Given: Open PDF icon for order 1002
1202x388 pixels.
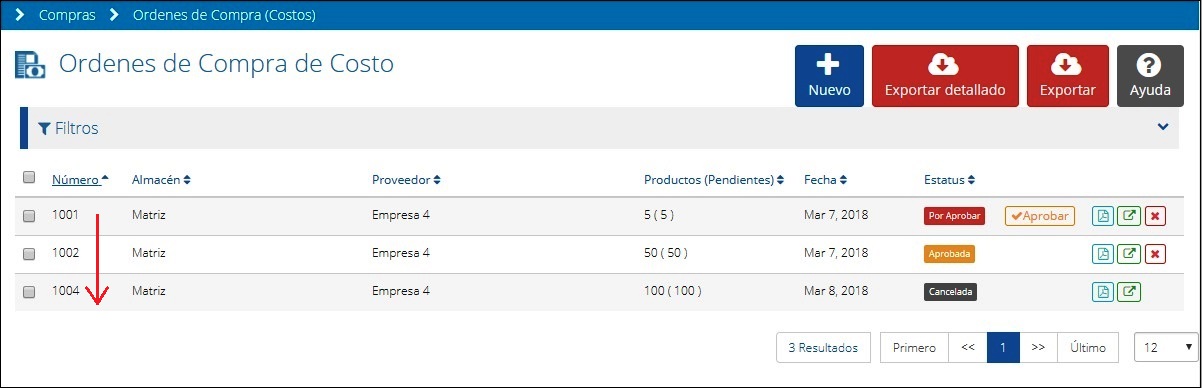Looking at the screenshot, I should pos(1103,254).
